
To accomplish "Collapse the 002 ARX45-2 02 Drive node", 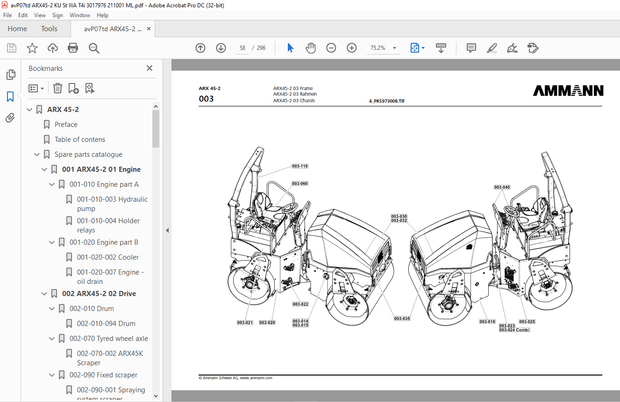I will tap(44, 294).
